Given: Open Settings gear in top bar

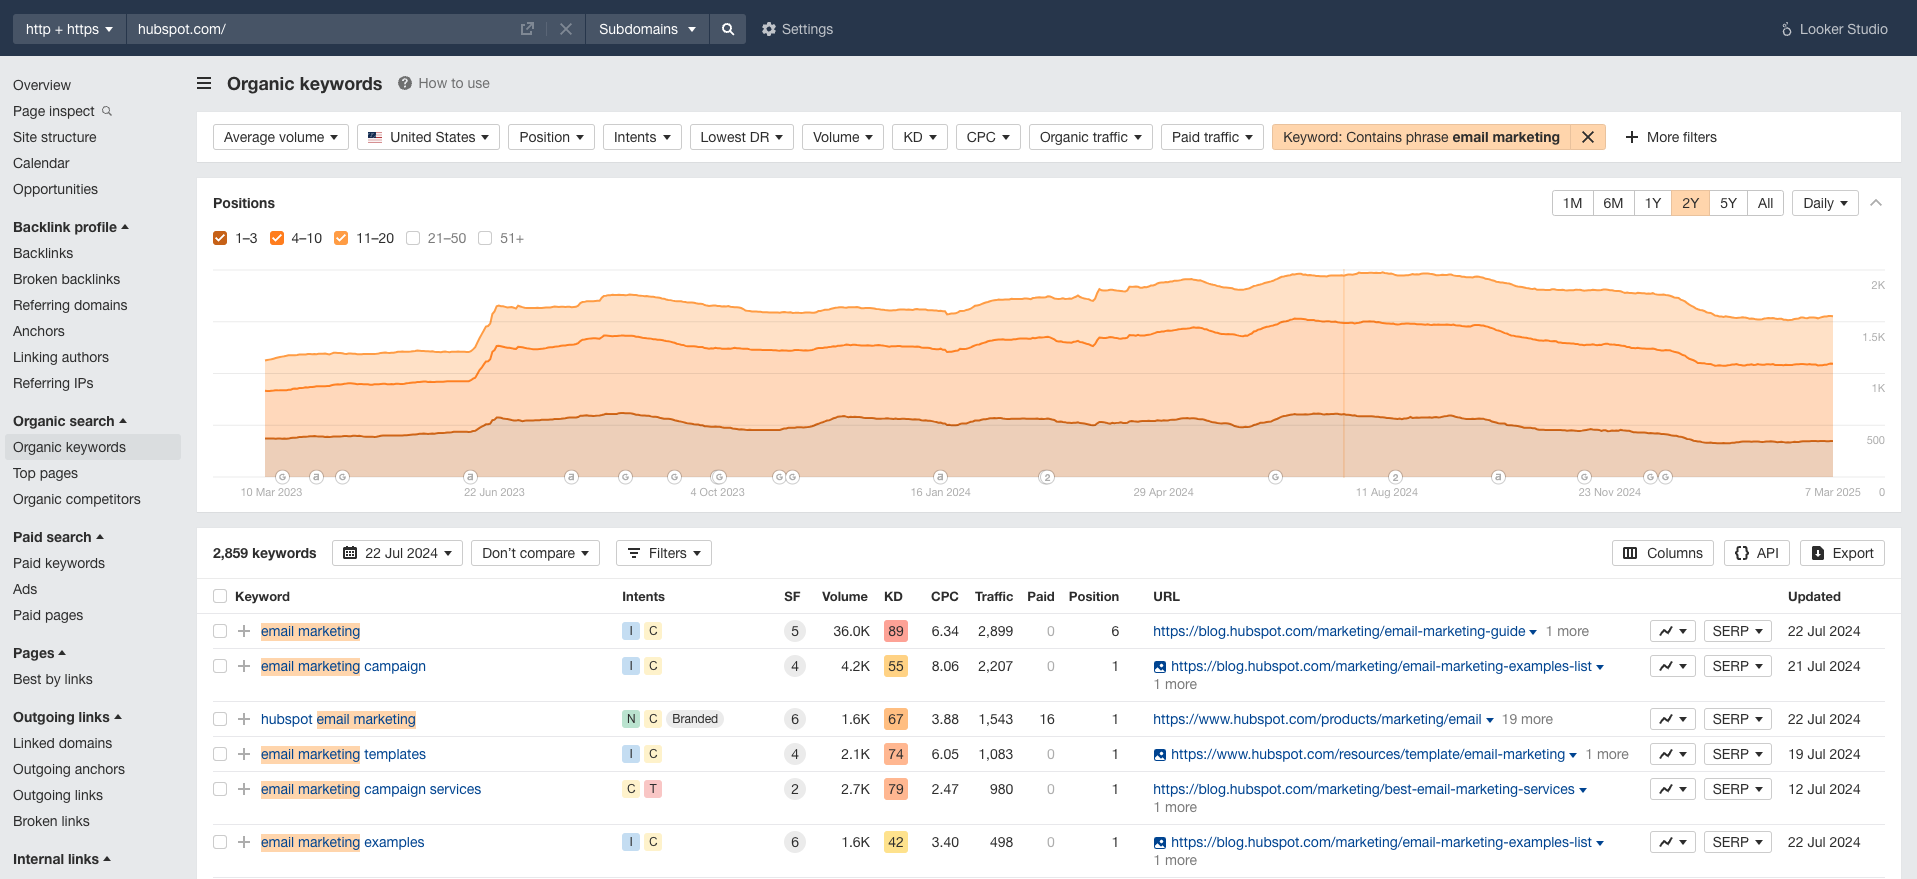Looking at the screenshot, I should click(x=797, y=29).
